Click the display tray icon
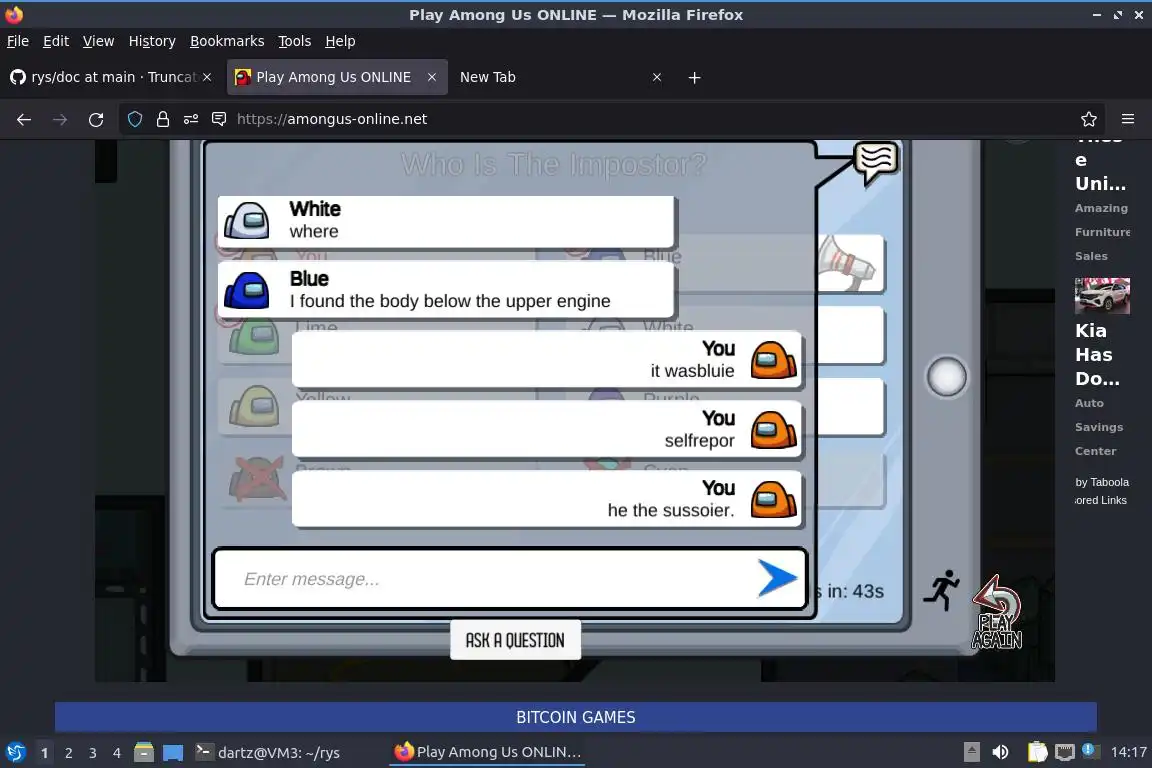The height and width of the screenshot is (768, 1152). tap(1065, 752)
